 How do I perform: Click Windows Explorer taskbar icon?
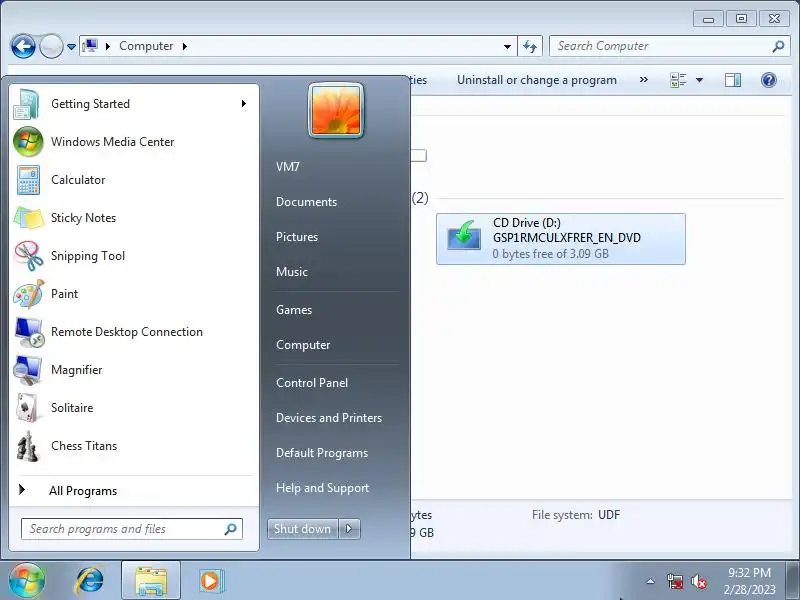pos(151,581)
